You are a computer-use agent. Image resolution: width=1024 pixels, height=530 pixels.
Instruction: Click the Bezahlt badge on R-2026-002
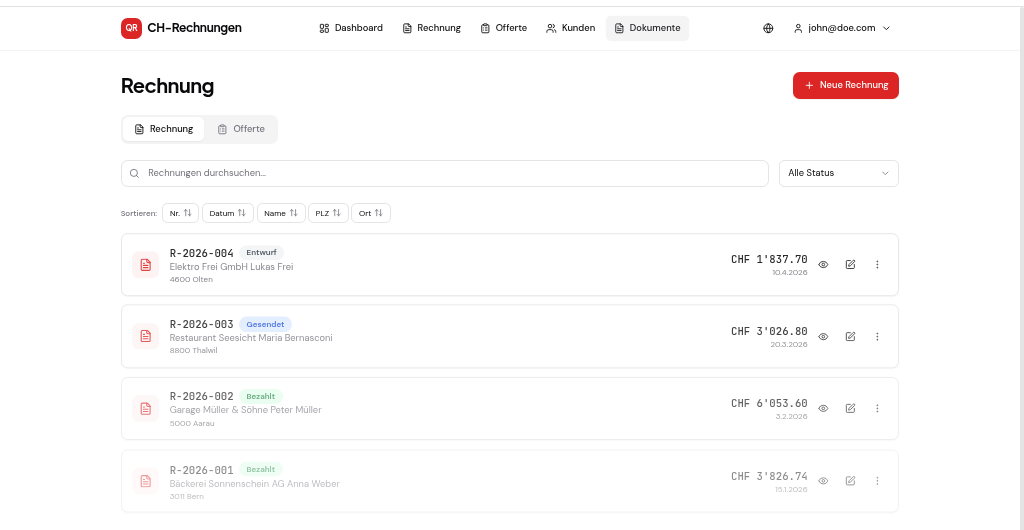point(261,396)
